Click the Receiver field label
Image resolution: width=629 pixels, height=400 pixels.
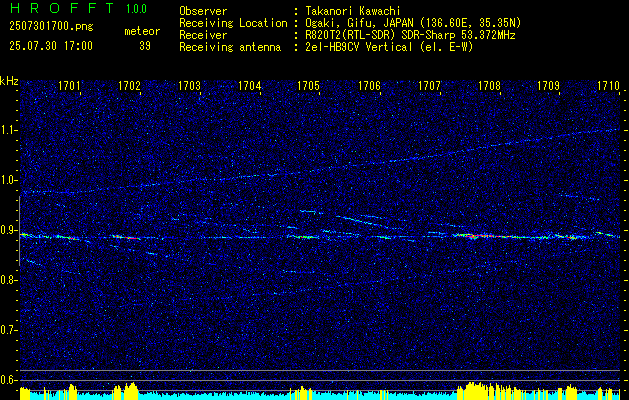[203, 35]
